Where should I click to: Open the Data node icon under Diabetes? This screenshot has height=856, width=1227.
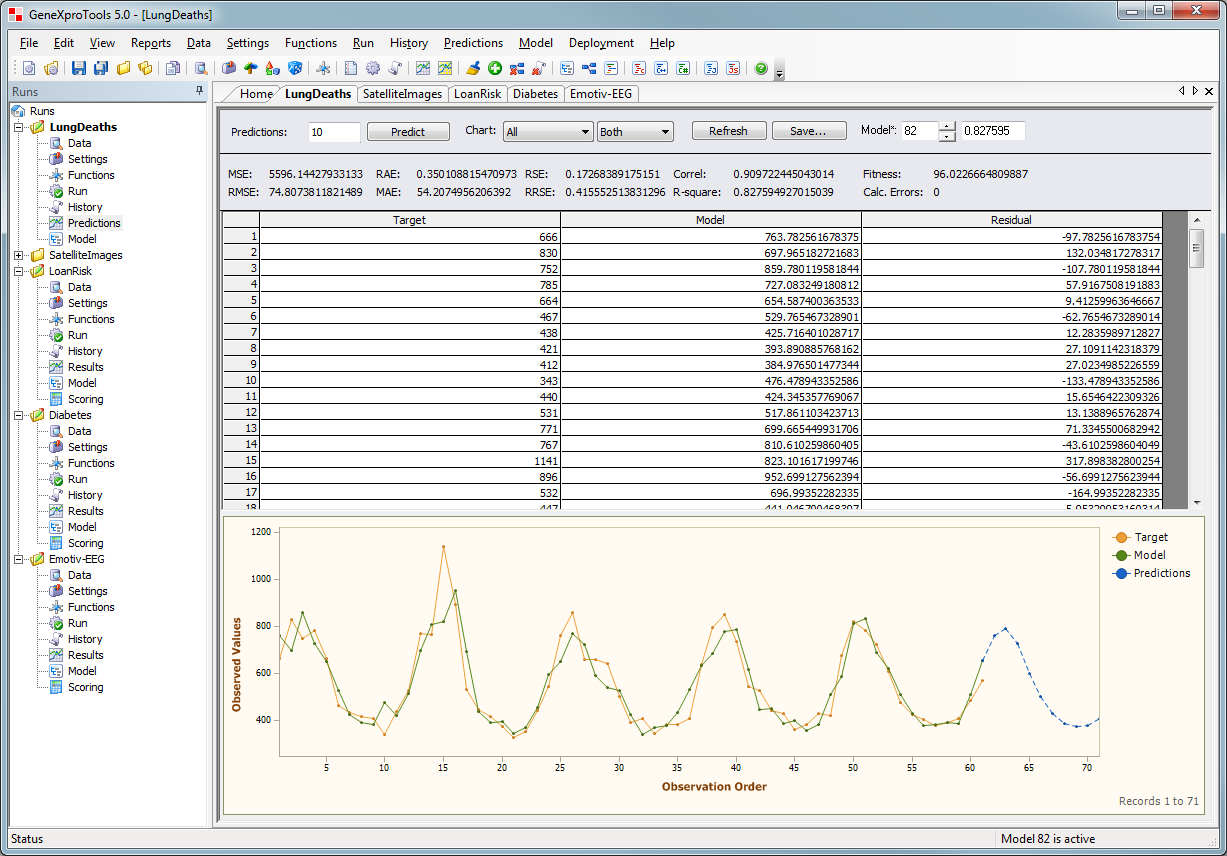[x=57, y=431]
